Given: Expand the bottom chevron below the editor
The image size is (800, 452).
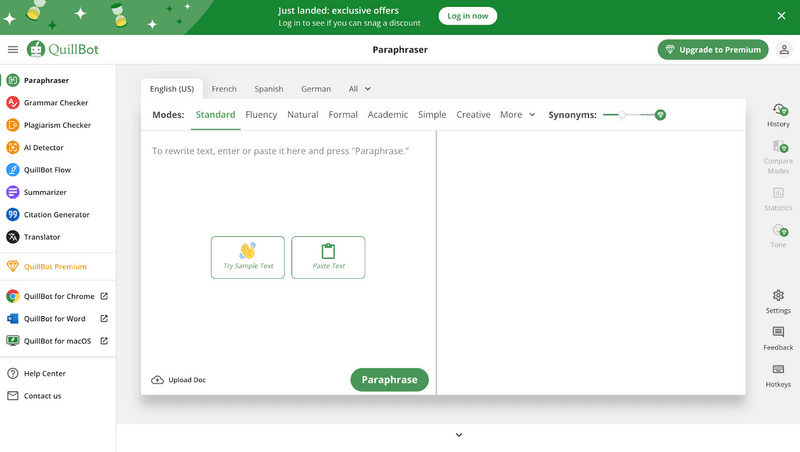Looking at the screenshot, I should (x=459, y=435).
